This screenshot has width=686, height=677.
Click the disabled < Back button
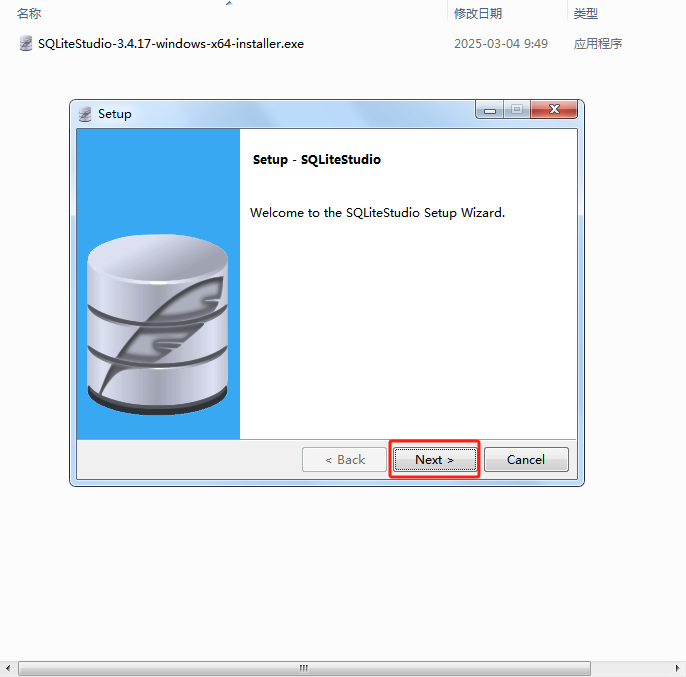pos(344,460)
